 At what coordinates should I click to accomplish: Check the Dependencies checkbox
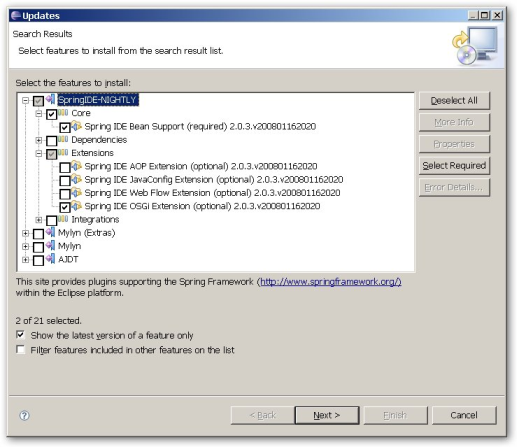pos(52,141)
